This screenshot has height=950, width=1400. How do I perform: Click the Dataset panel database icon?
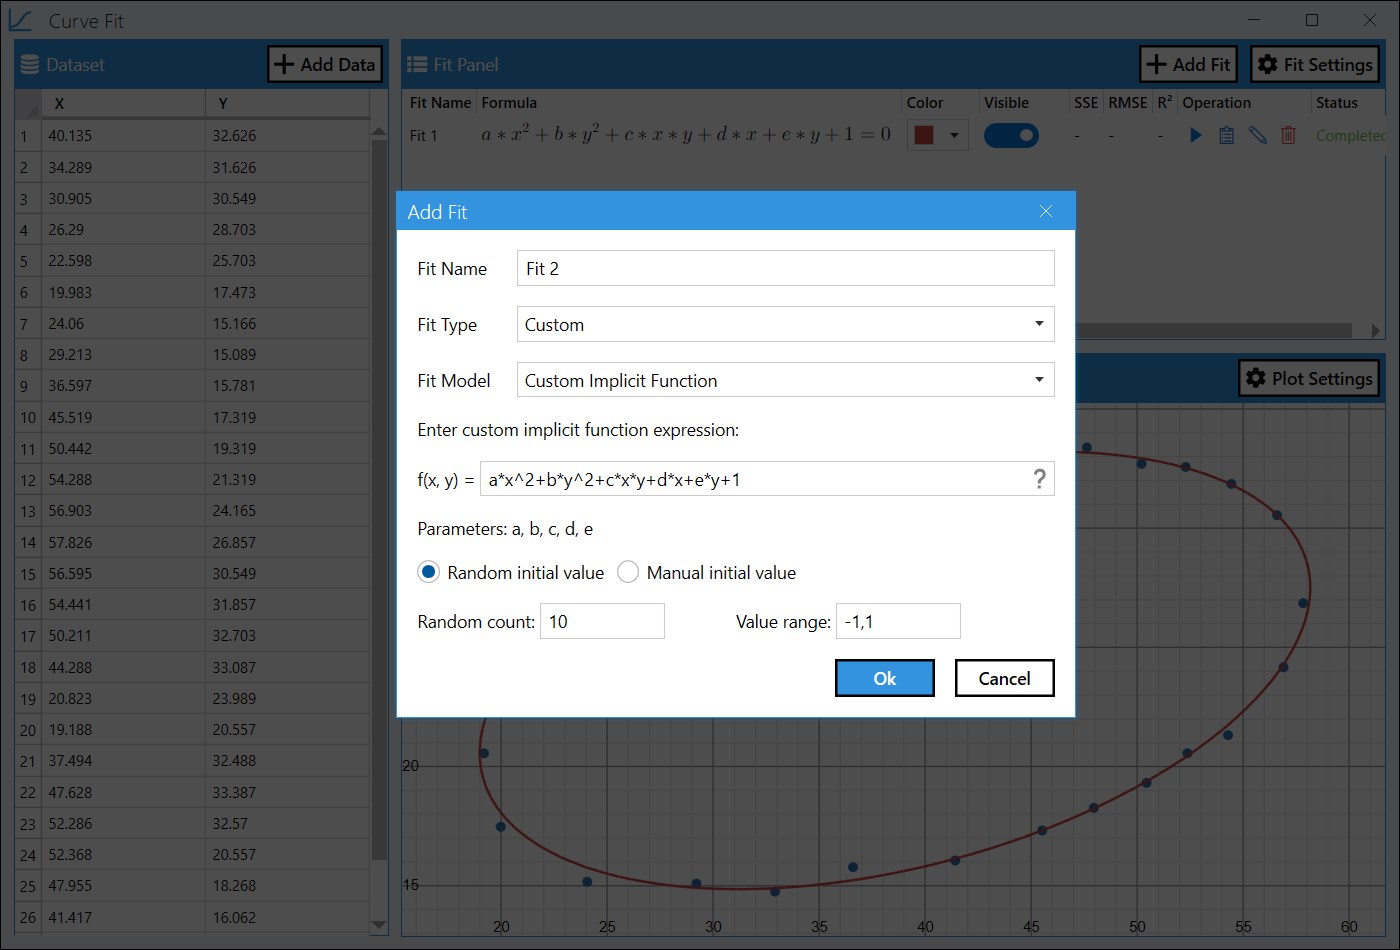coord(30,65)
